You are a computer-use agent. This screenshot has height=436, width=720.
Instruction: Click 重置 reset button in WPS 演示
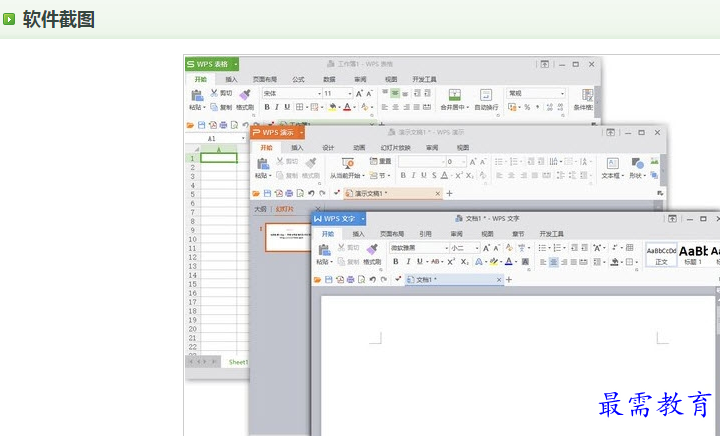pyautogui.click(x=381, y=161)
